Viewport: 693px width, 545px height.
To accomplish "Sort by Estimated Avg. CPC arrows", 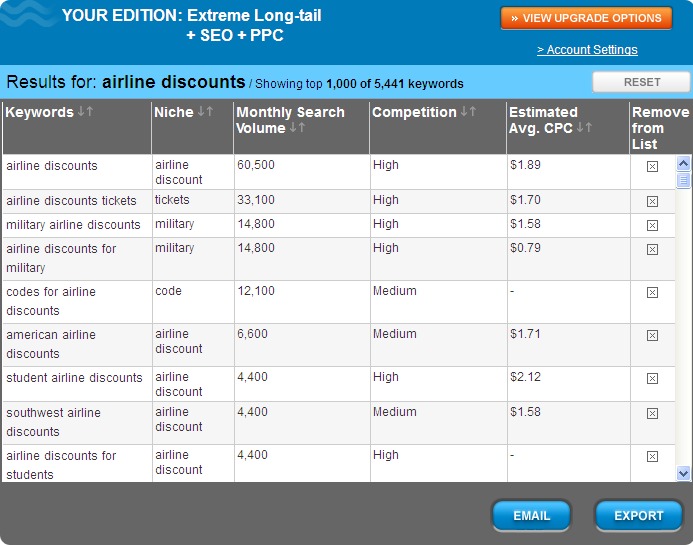I will pos(585,128).
